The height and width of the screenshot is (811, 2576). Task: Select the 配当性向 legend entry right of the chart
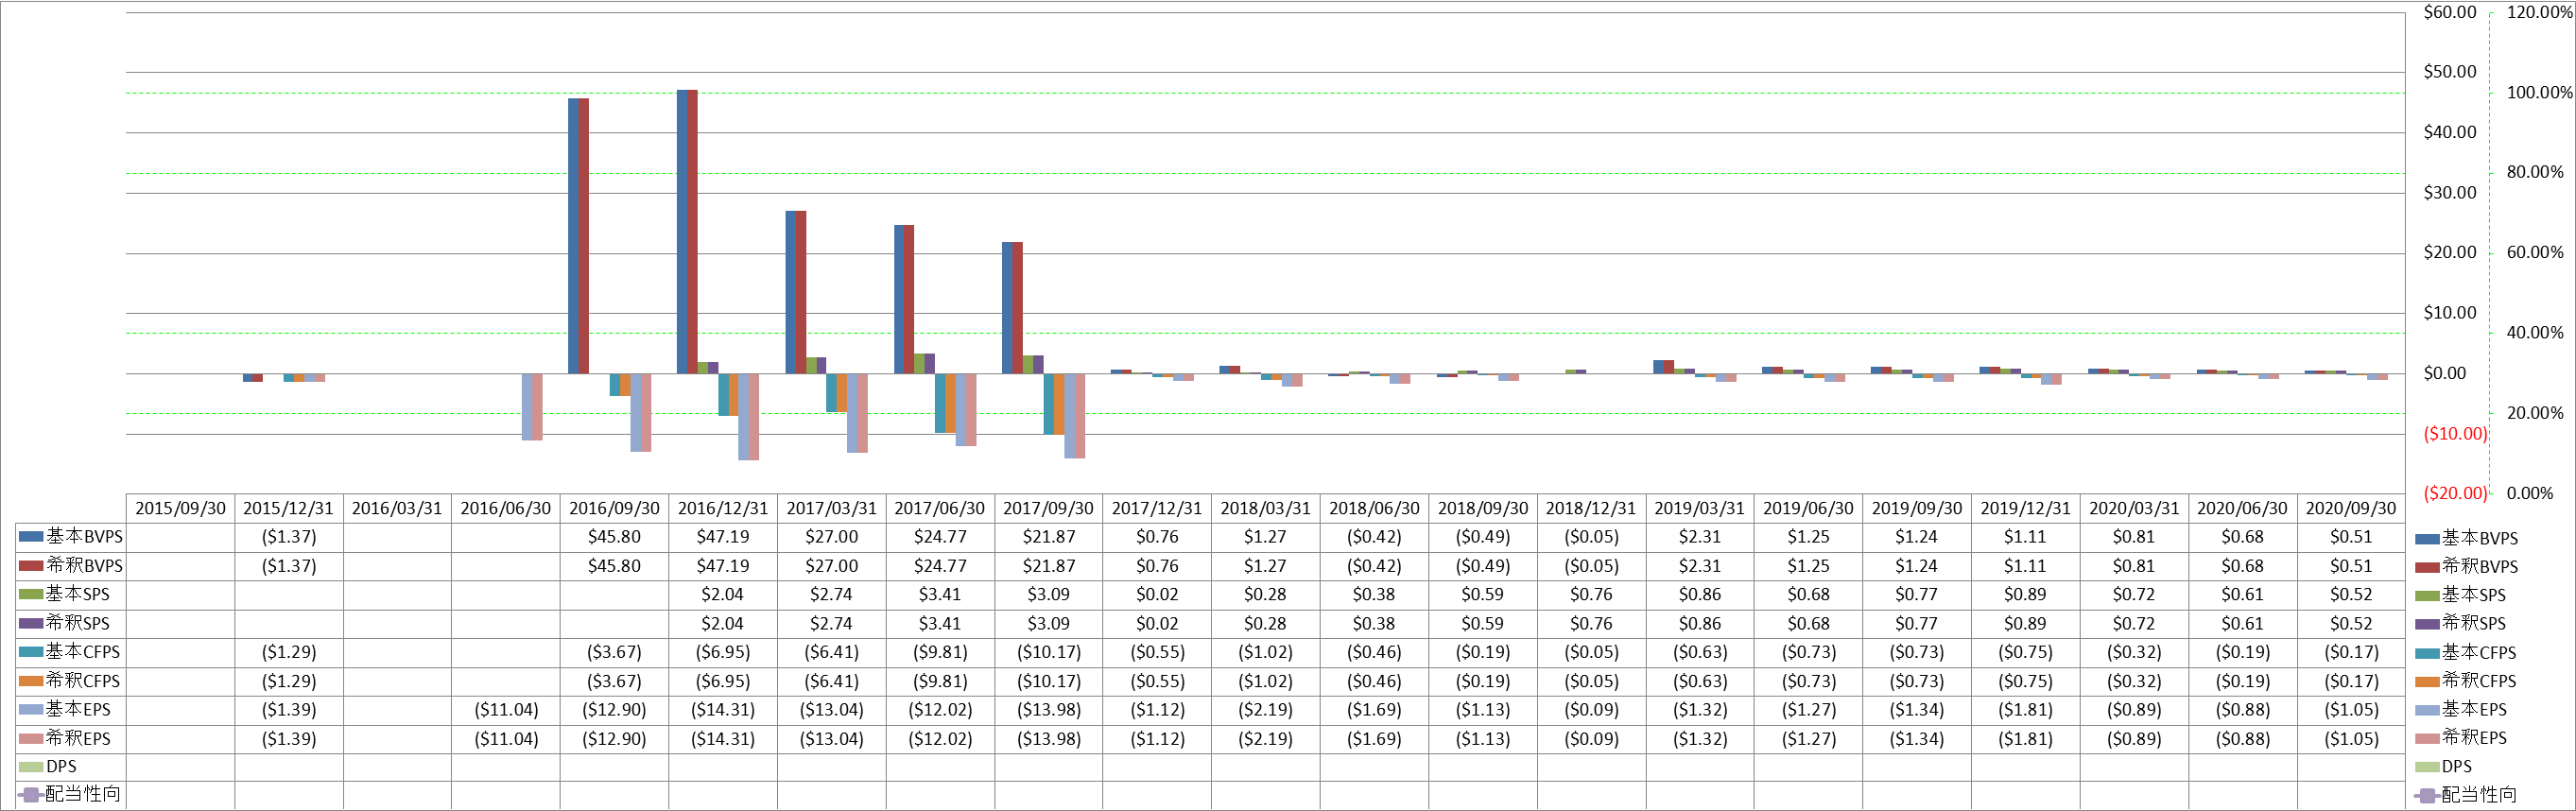2465,794
